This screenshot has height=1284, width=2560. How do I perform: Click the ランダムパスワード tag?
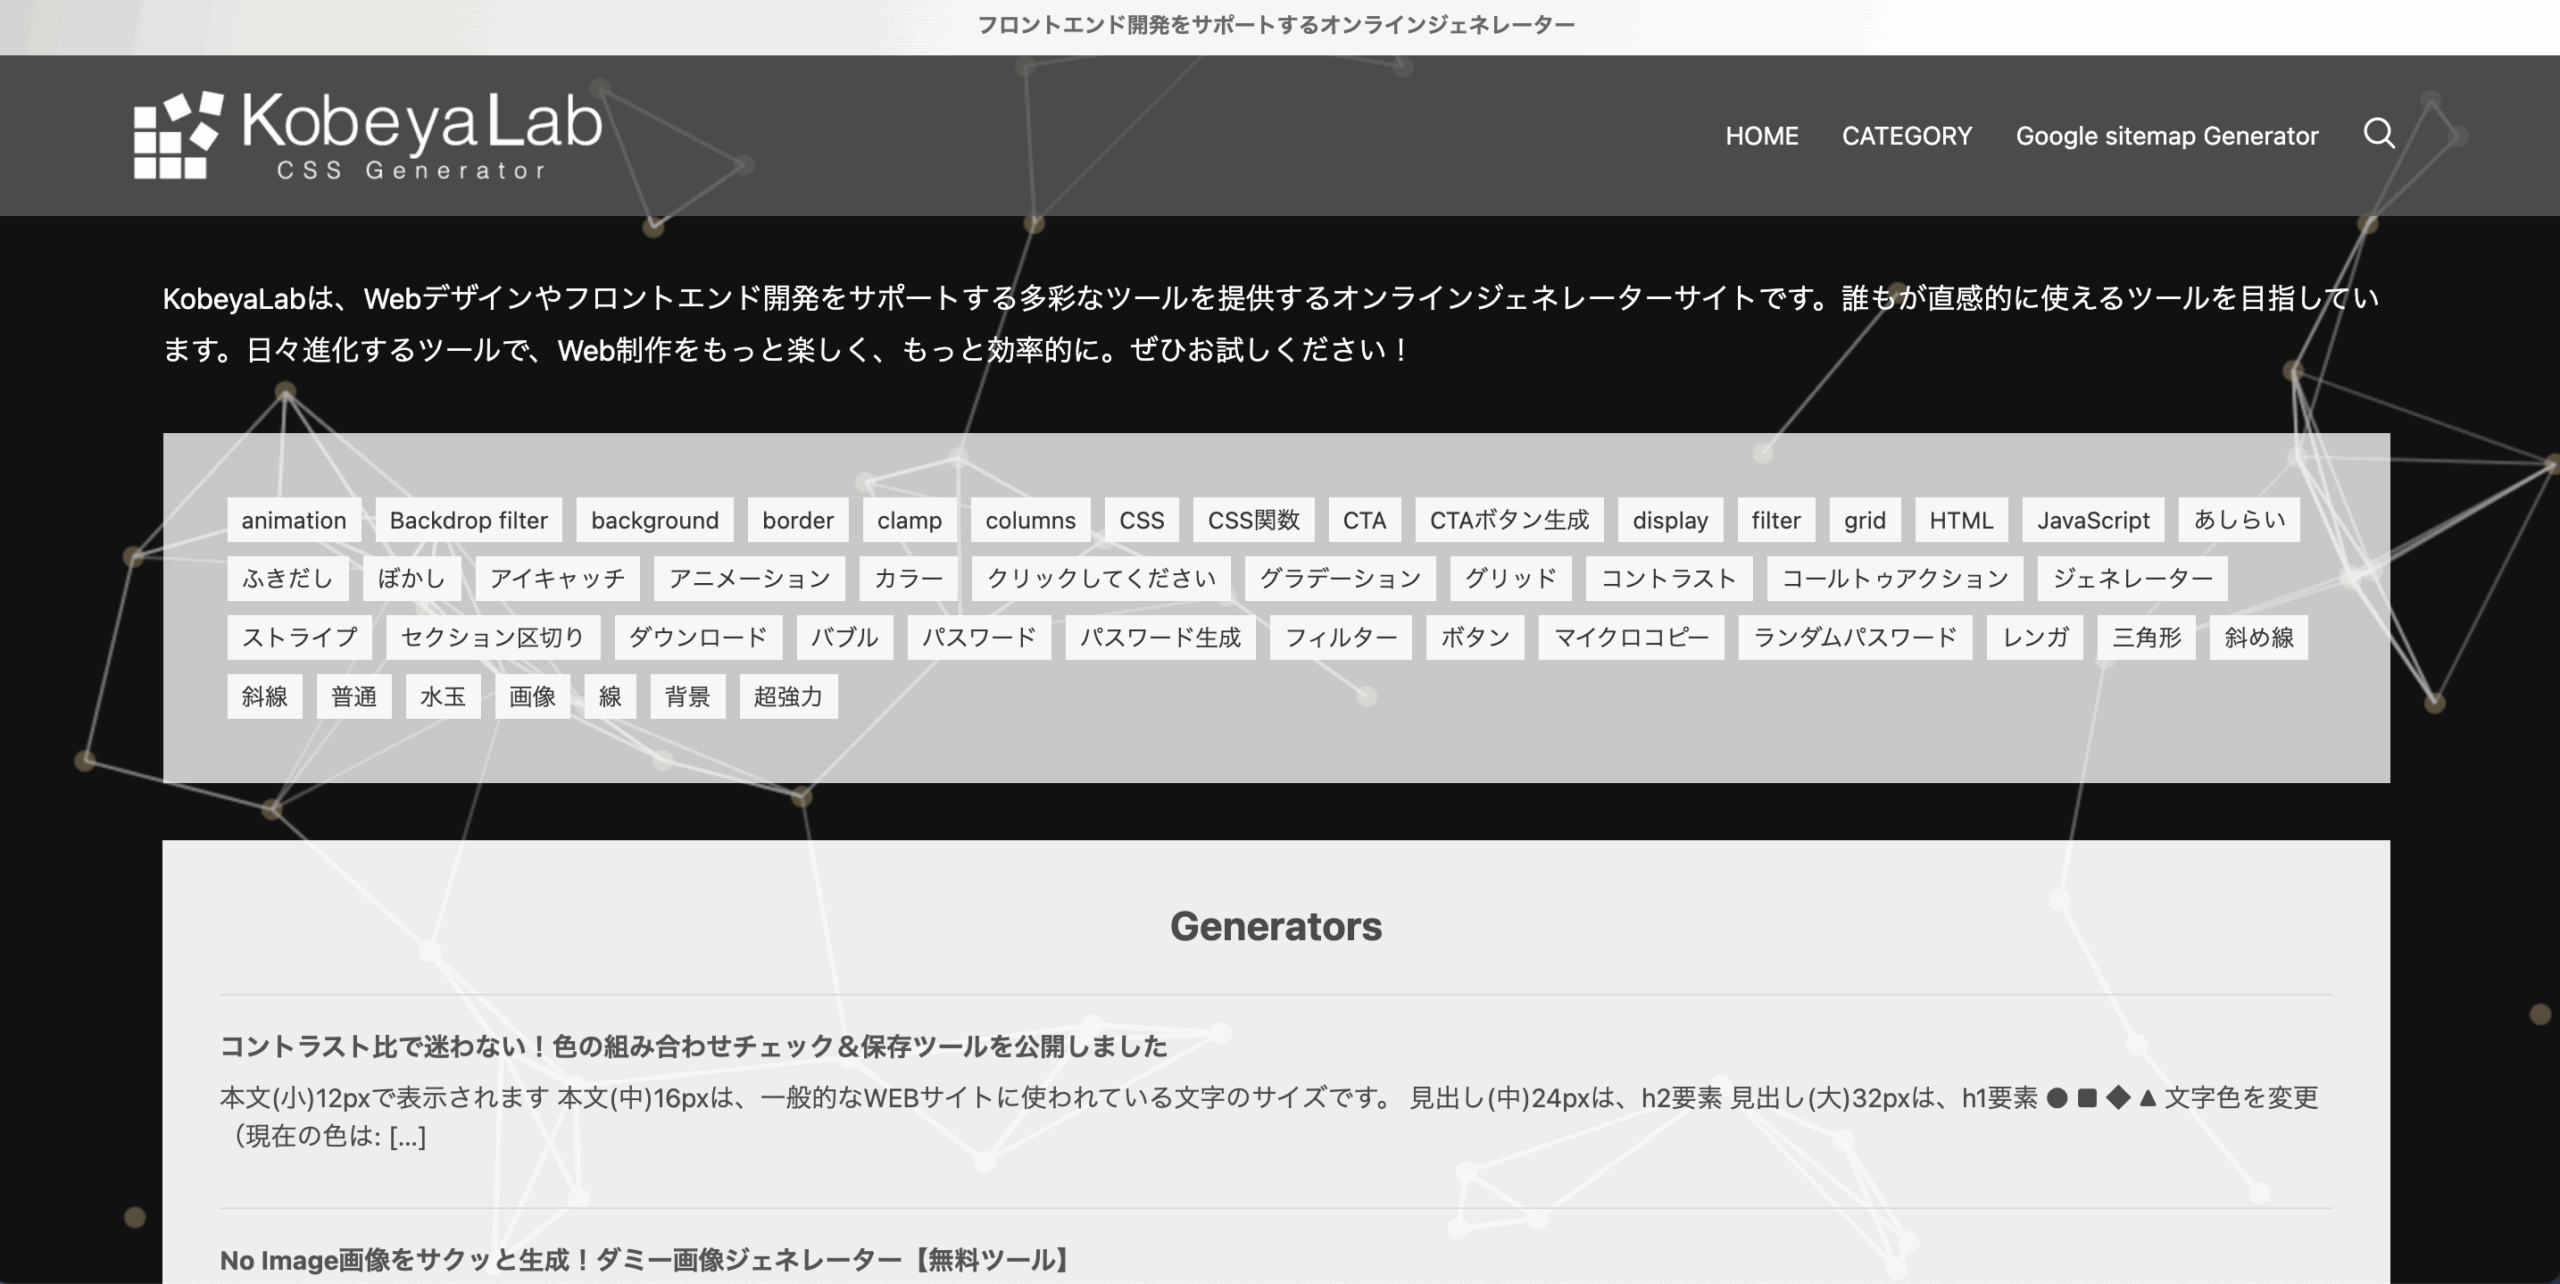point(1855,637)
